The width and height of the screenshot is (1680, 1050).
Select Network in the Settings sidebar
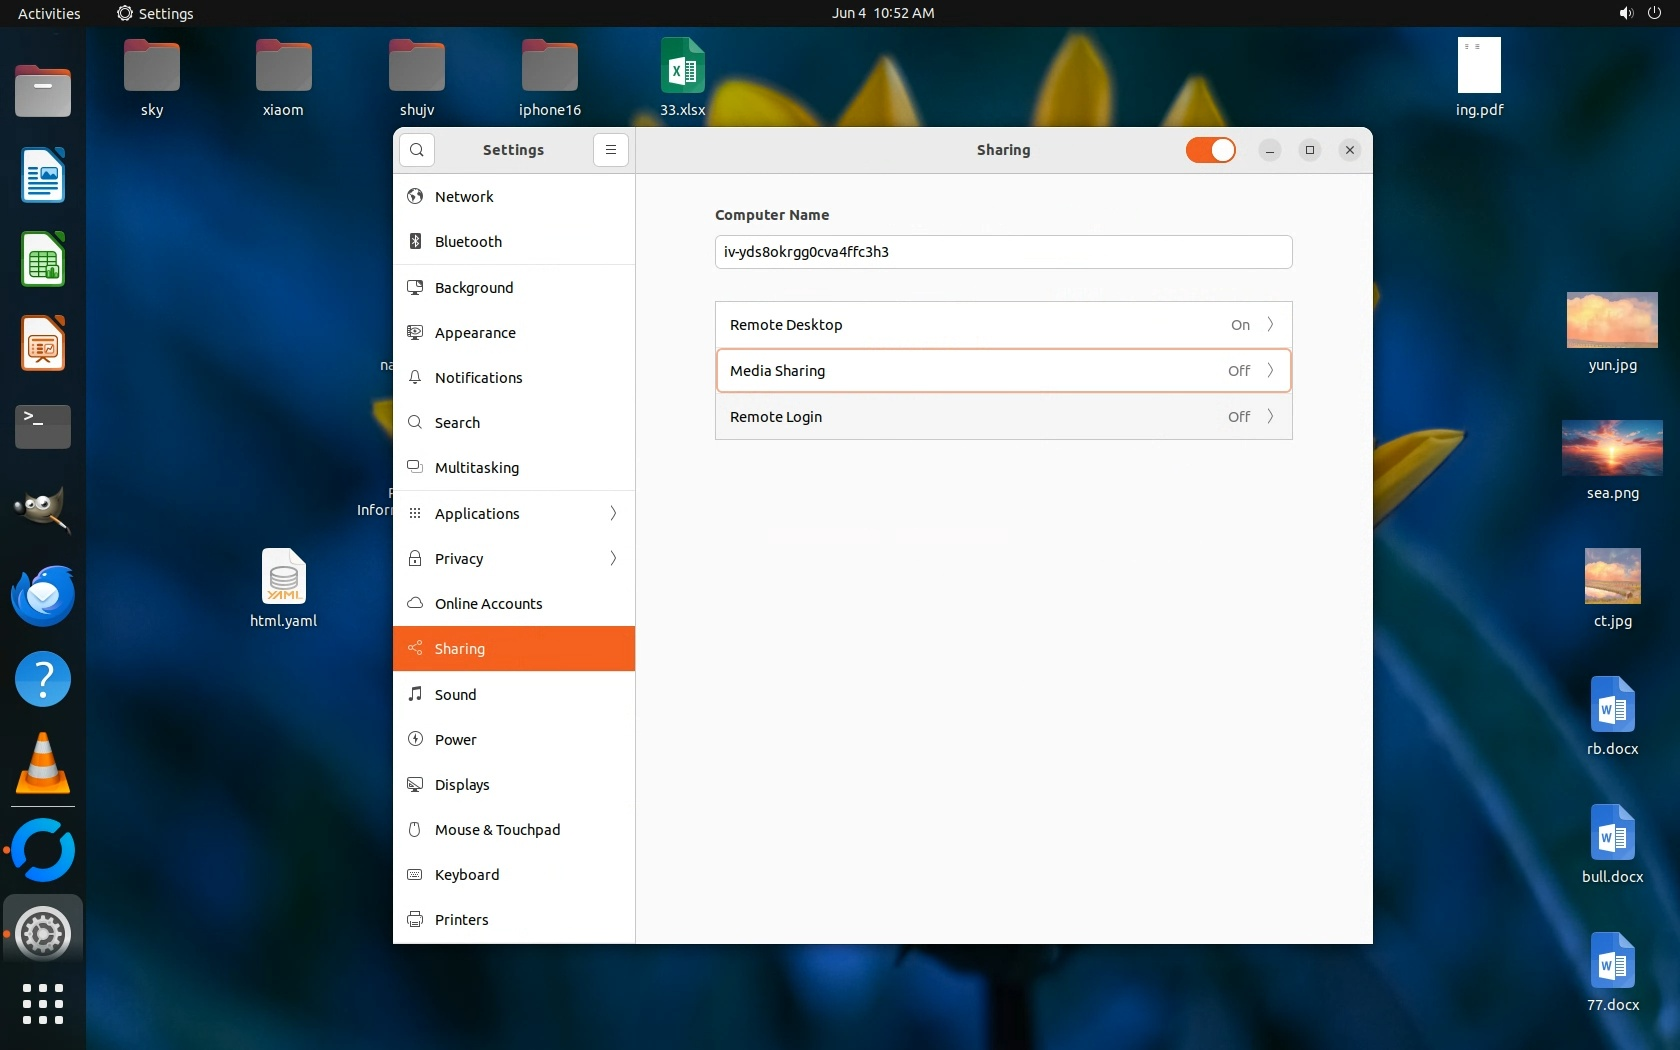(x=464, y=197)
